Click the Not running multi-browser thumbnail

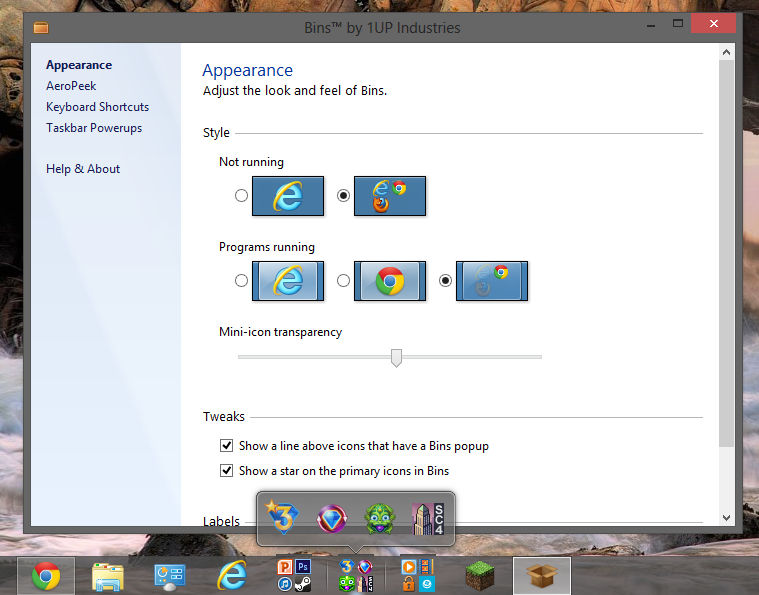[x=390, y=196]
